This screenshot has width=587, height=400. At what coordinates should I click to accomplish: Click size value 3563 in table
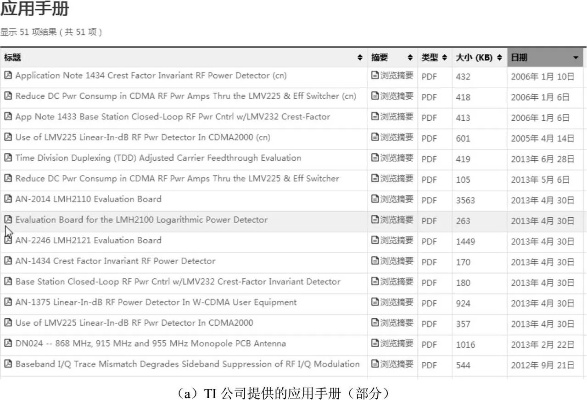pyautogui.click(x=465, y=200)
